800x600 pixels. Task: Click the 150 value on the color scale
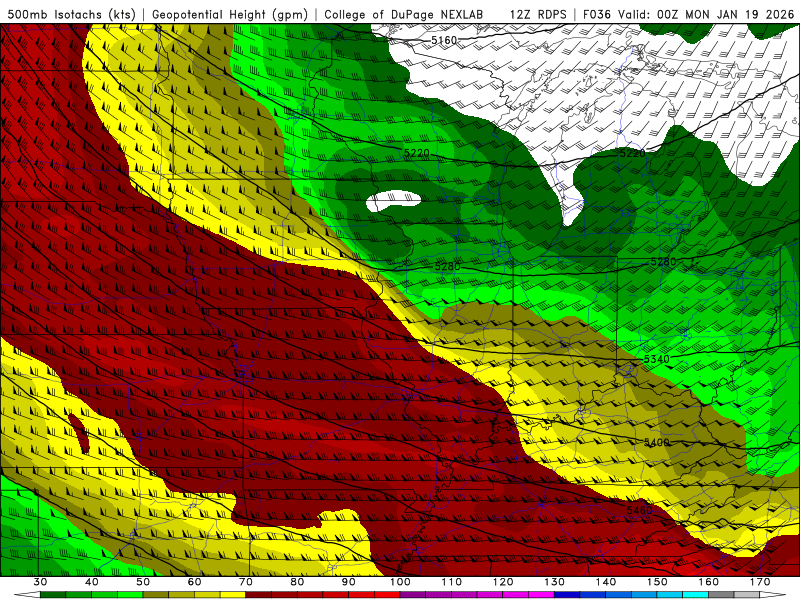point(657,582)
